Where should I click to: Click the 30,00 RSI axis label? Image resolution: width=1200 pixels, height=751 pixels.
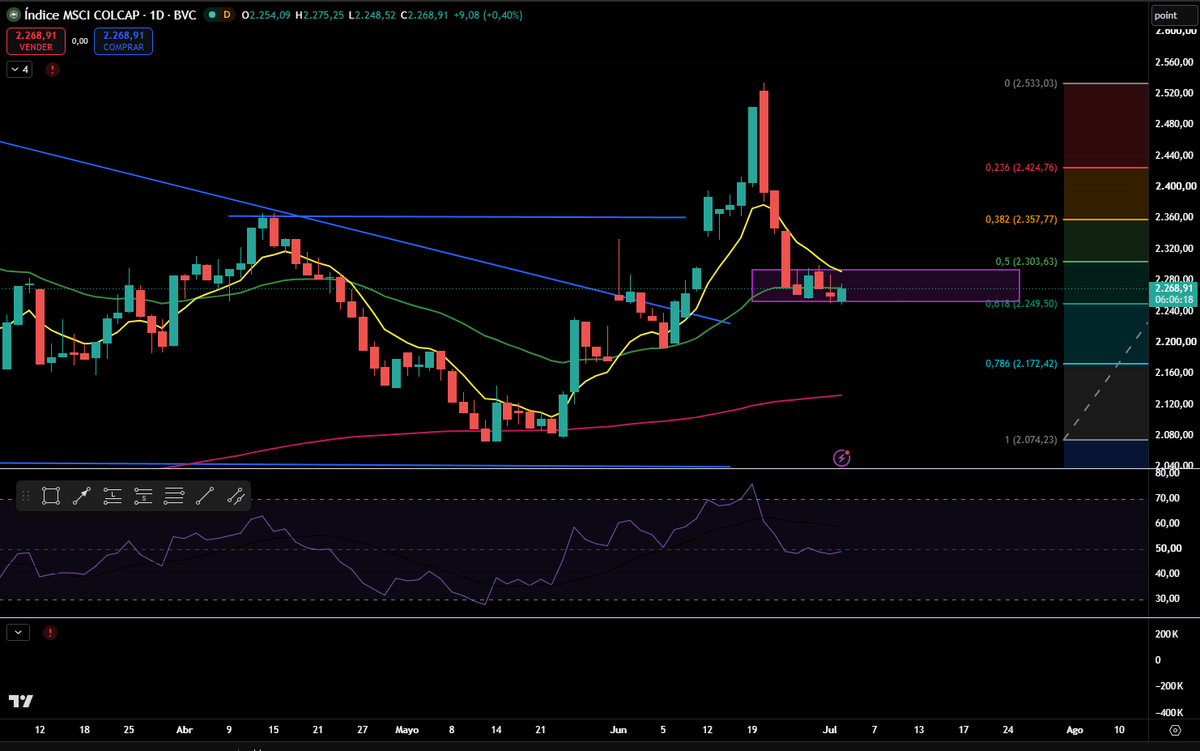[1167, 599]
